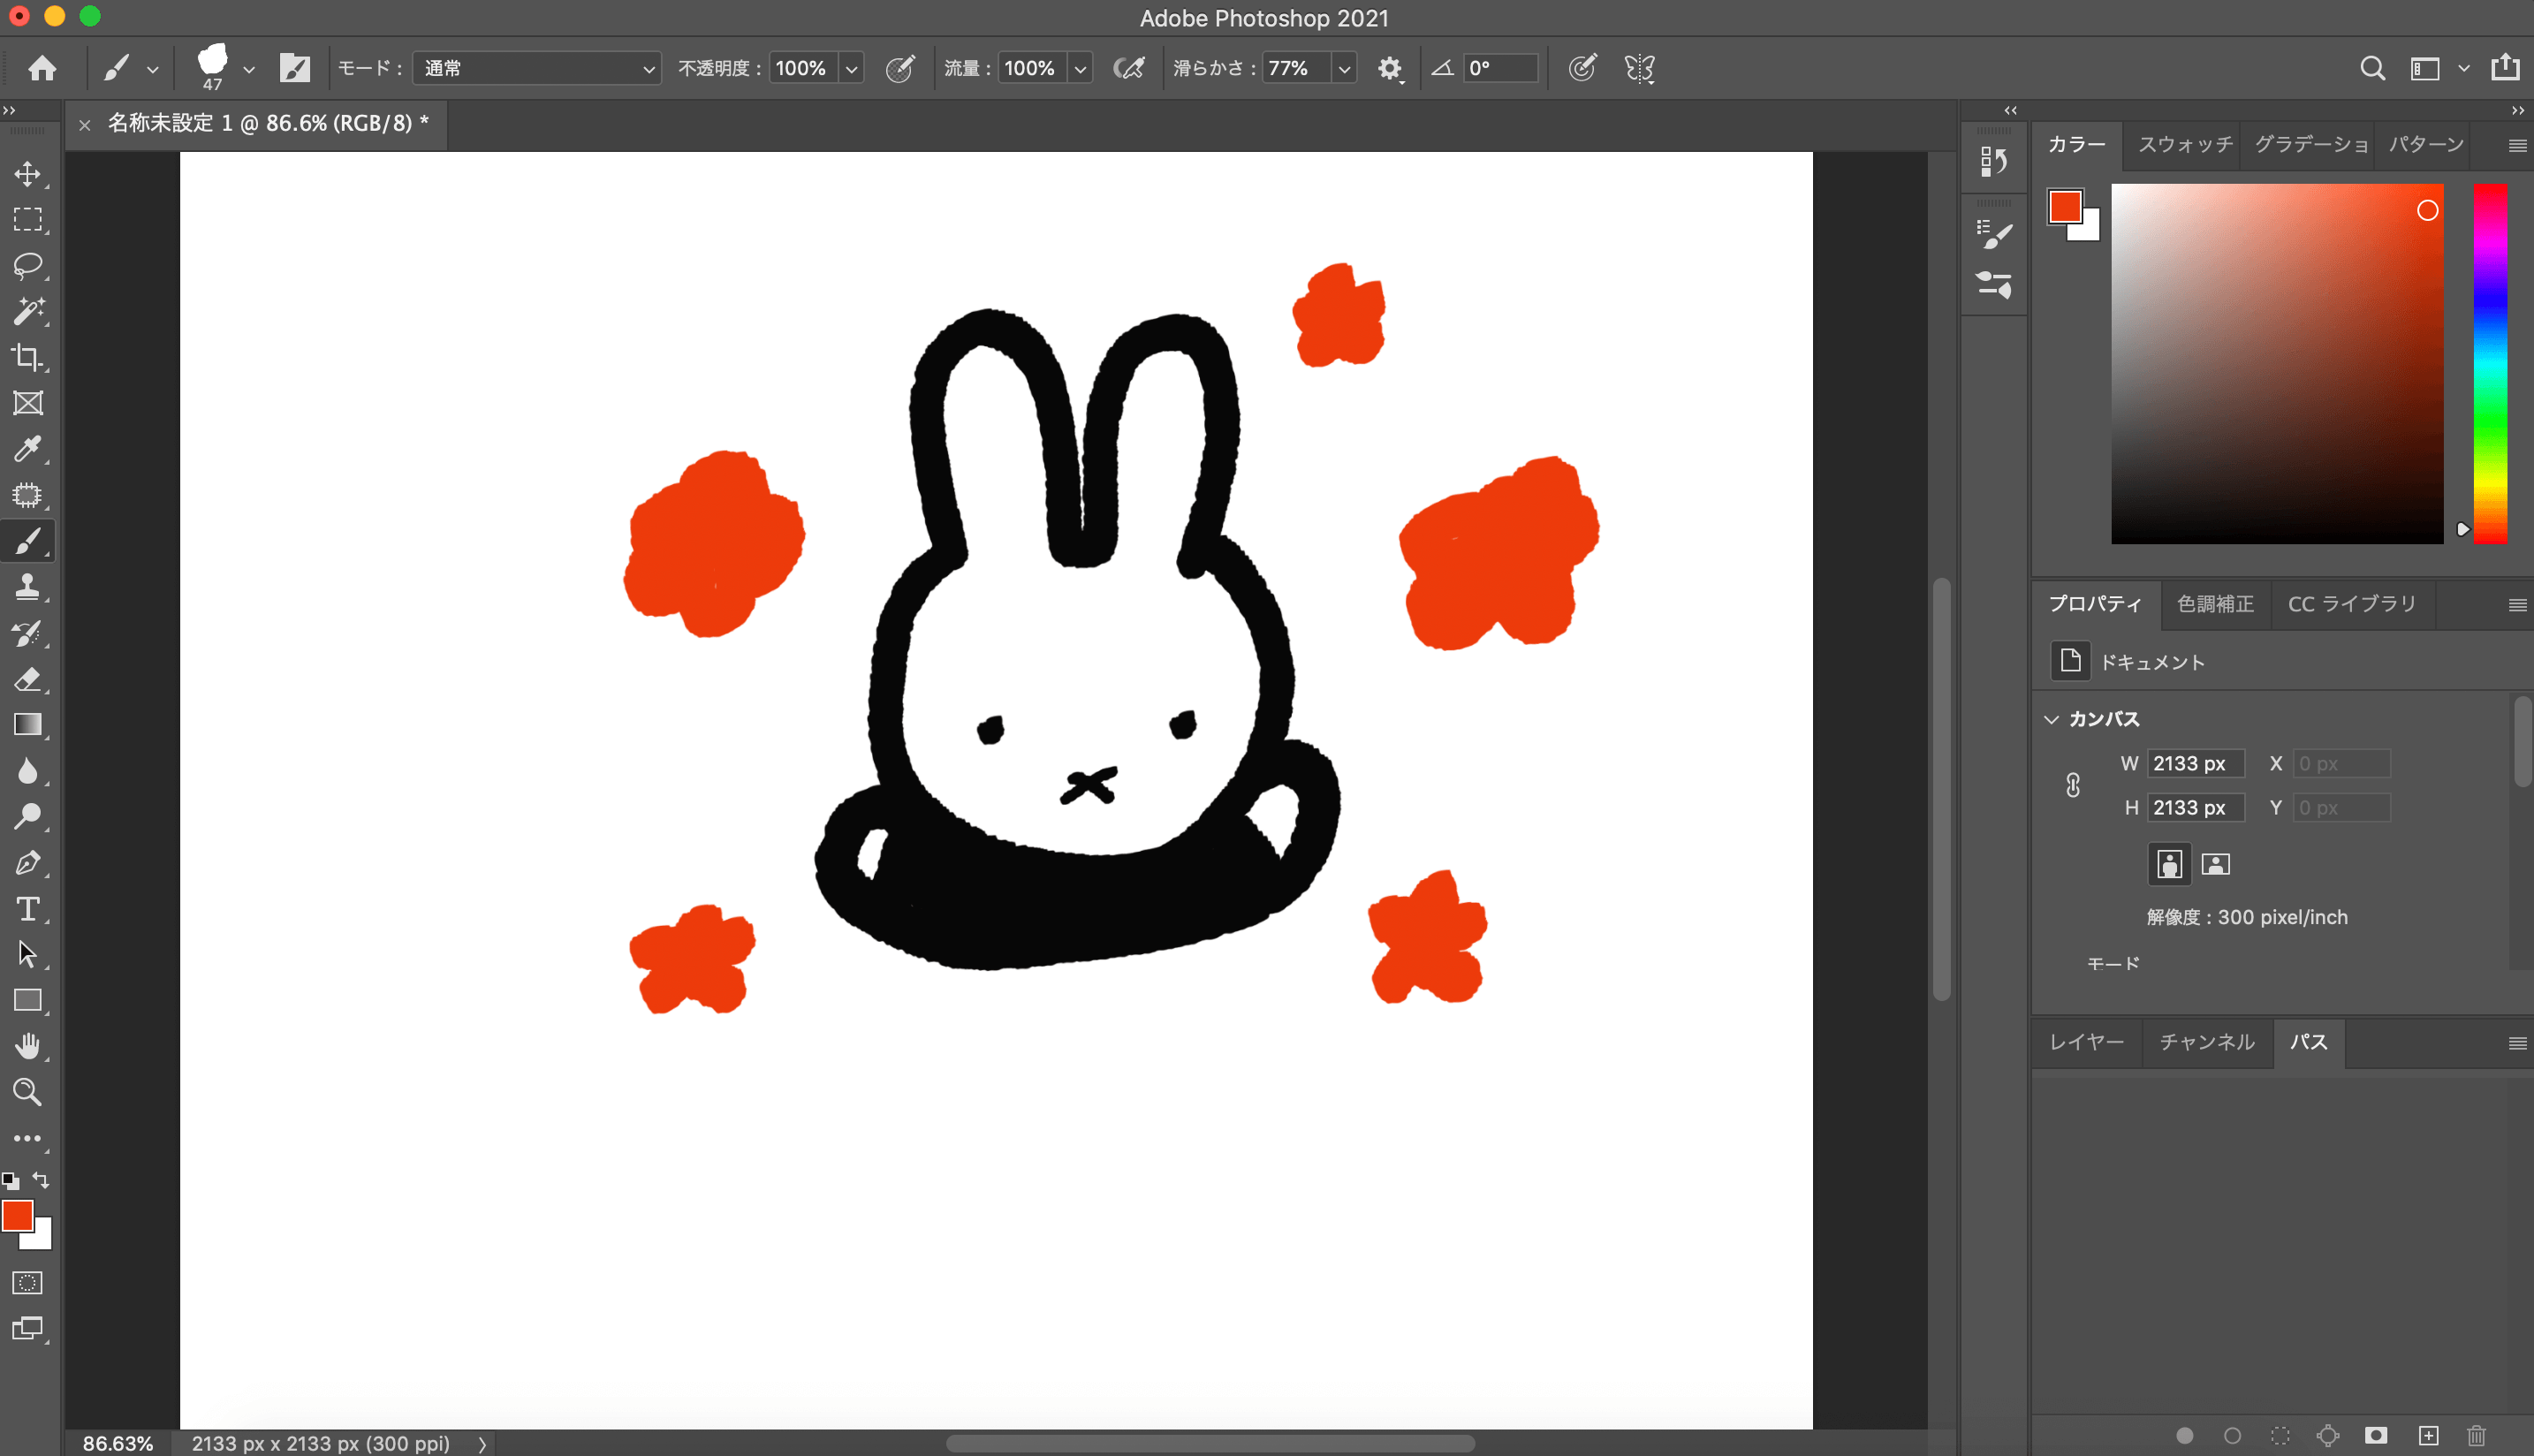Select the Eraser tool

(28, 680)
